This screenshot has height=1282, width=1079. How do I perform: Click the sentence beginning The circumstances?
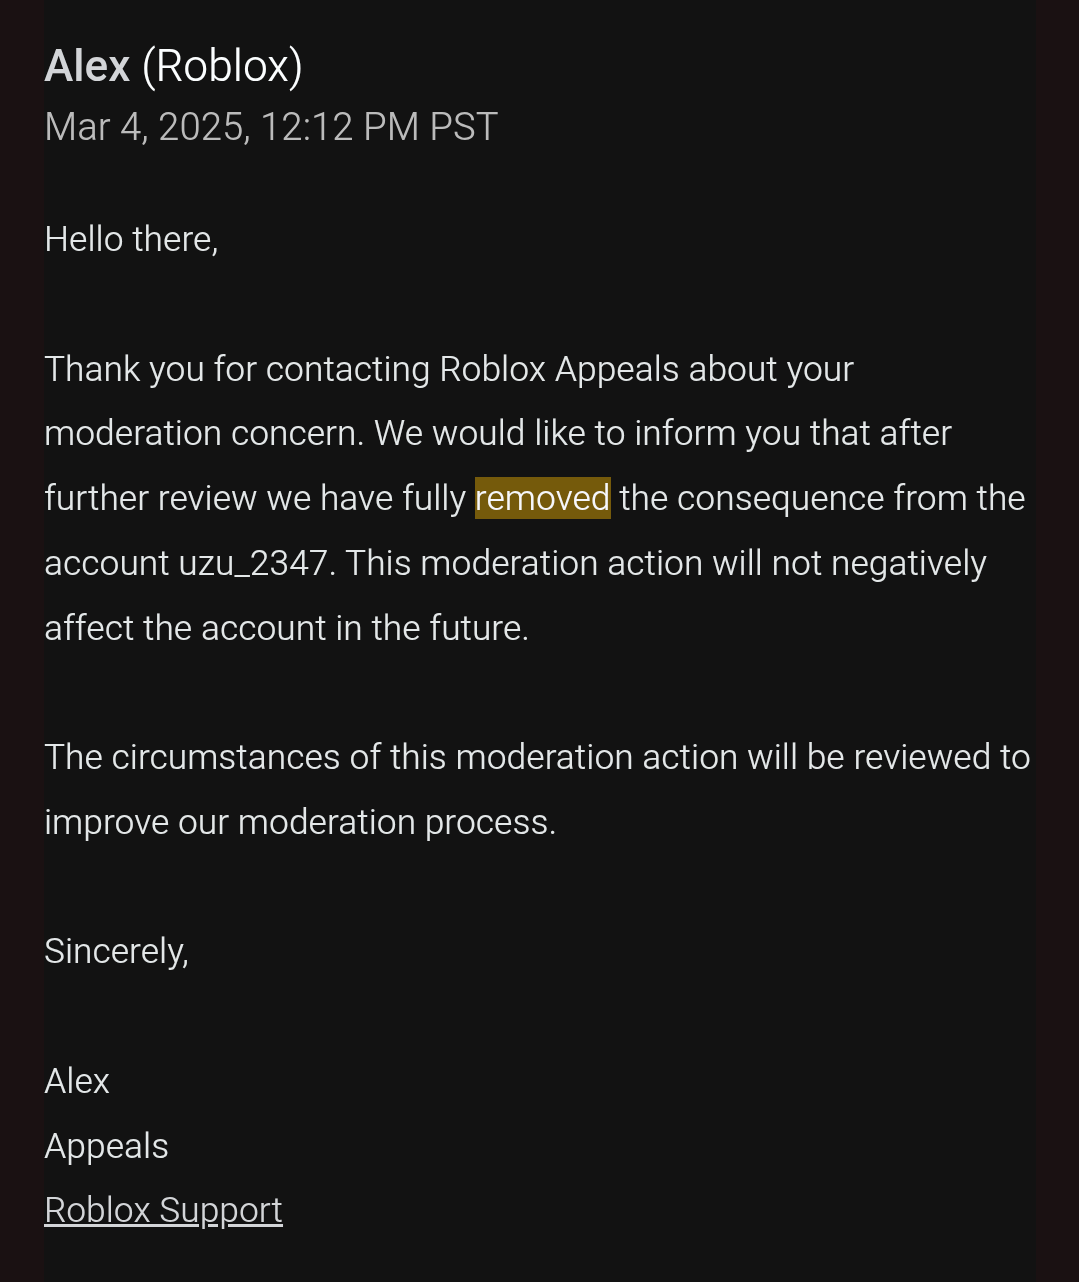coord(537,789)
